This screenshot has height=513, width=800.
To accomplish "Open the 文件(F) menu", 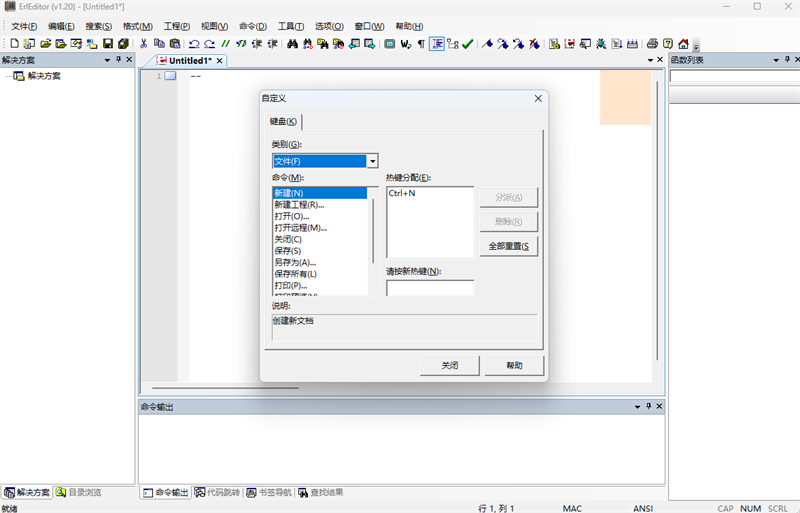I will [x=24, y=26].
